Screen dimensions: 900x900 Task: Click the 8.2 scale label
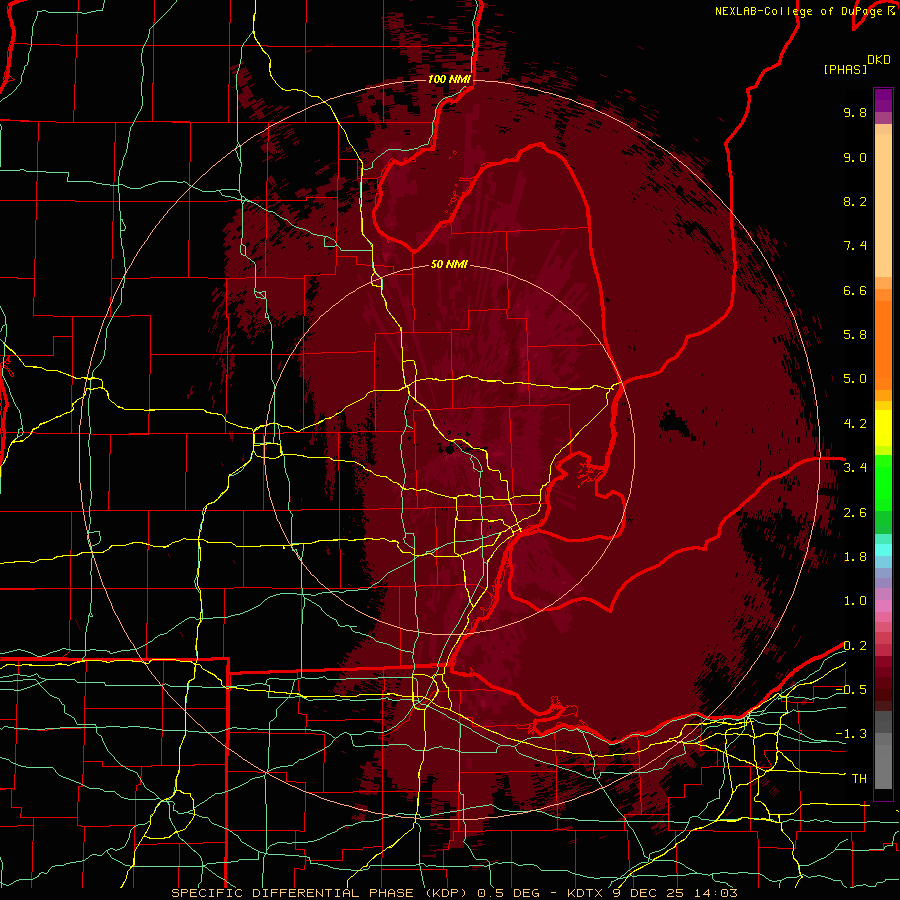coord(855,201)
